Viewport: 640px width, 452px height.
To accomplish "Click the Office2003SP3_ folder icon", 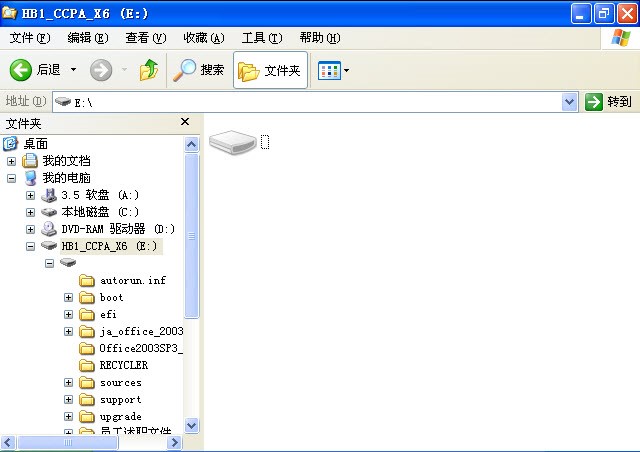I will (87, 349).
